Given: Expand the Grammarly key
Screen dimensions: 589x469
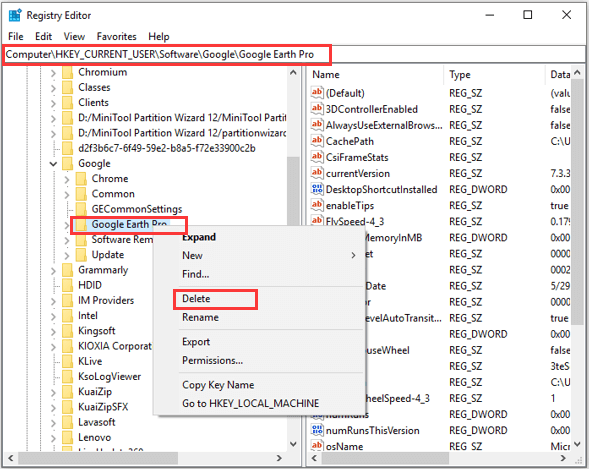Looking at the screenshot, I should [x=53, y=270].
